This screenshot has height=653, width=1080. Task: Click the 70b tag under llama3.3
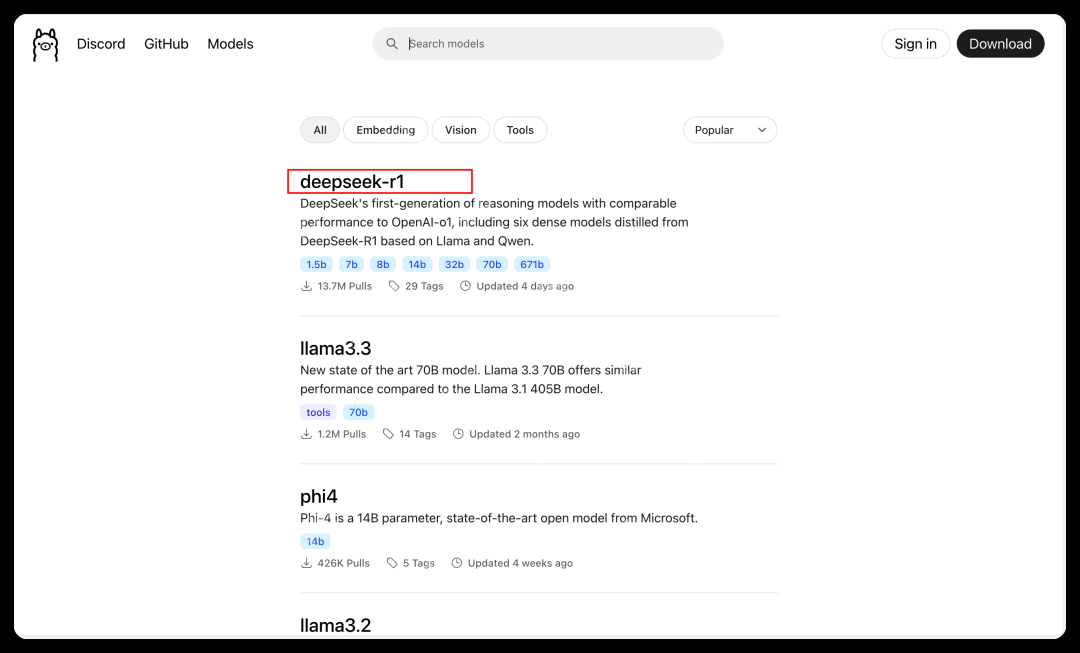click(x=358, y=413)
